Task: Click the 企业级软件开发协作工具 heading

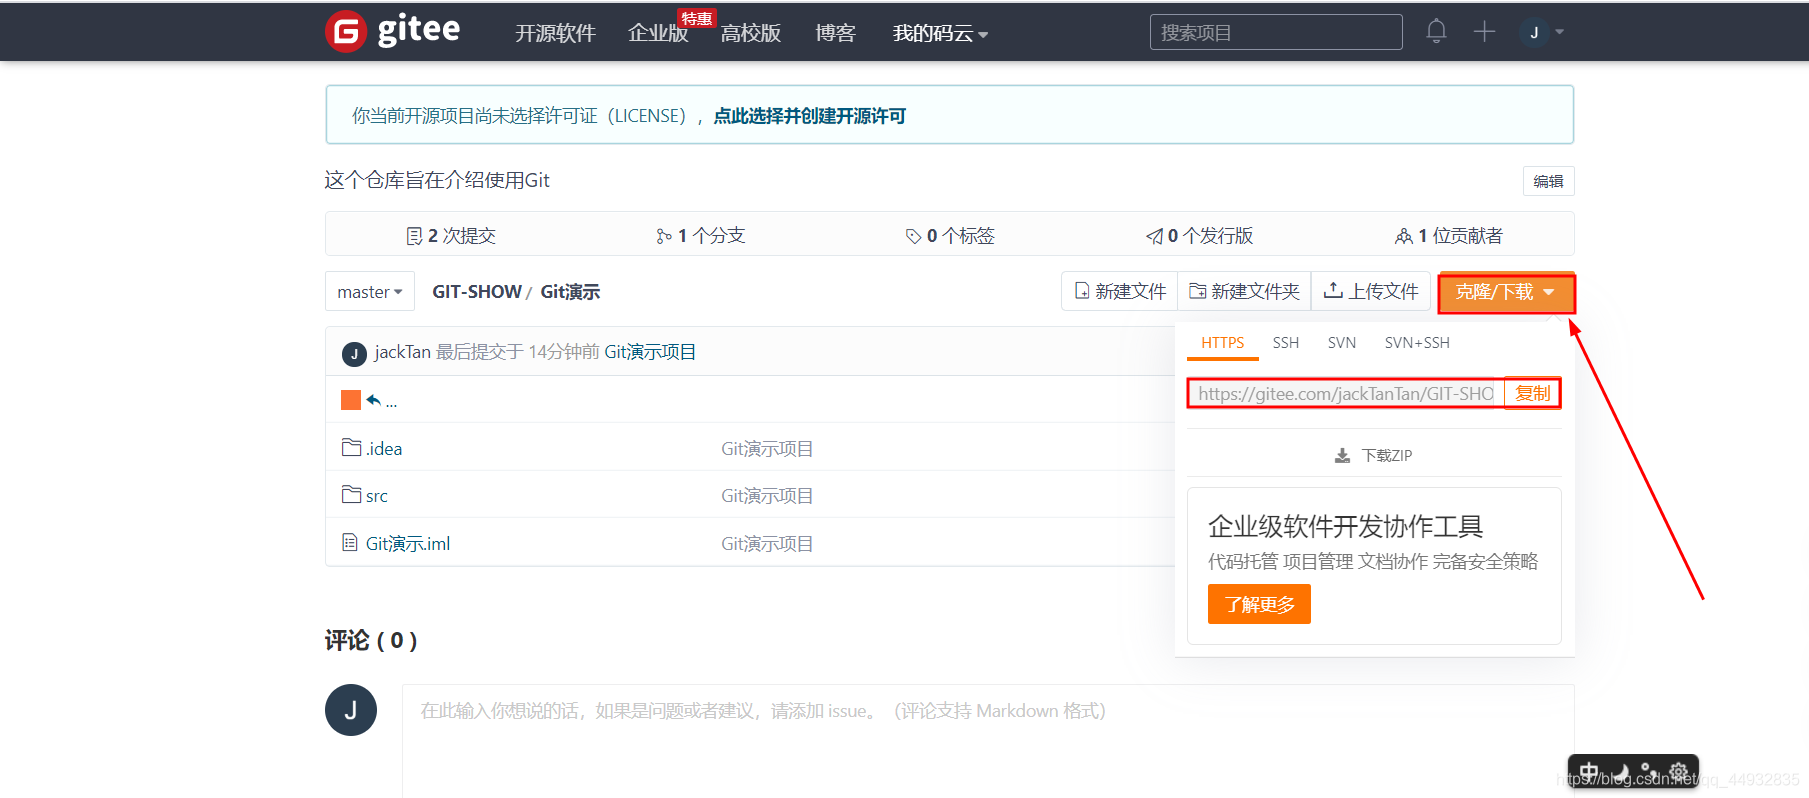Action: [x=1345, y=526]
